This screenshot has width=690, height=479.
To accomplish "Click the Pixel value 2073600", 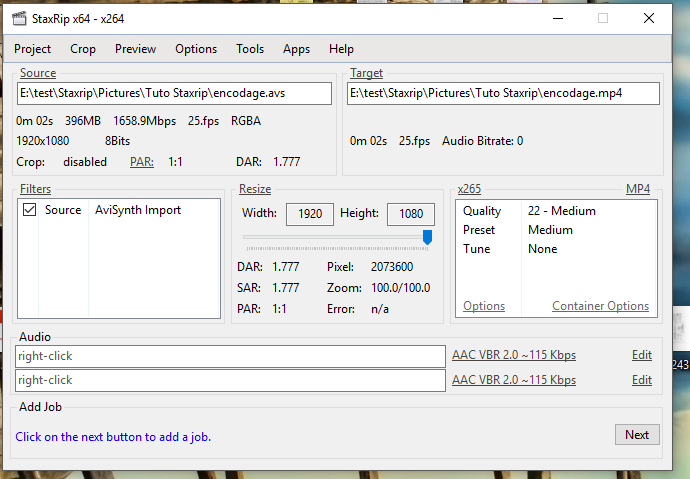I will pyautogui.click(x=392, y=267).
